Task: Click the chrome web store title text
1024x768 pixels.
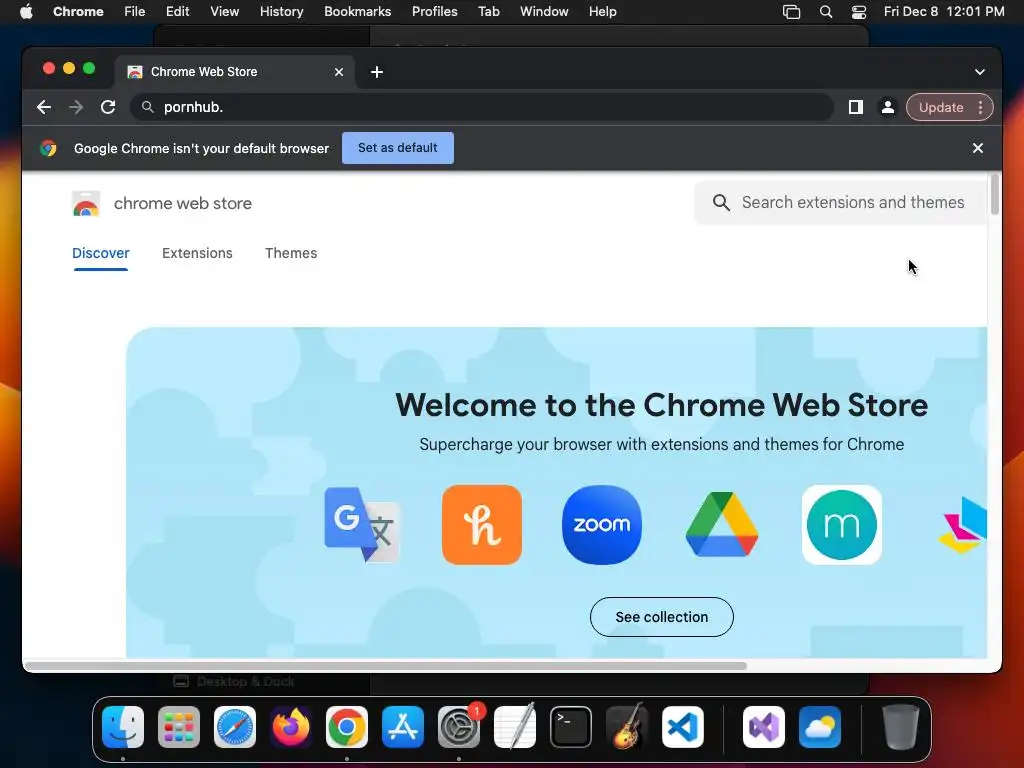Action: [183, 204]
